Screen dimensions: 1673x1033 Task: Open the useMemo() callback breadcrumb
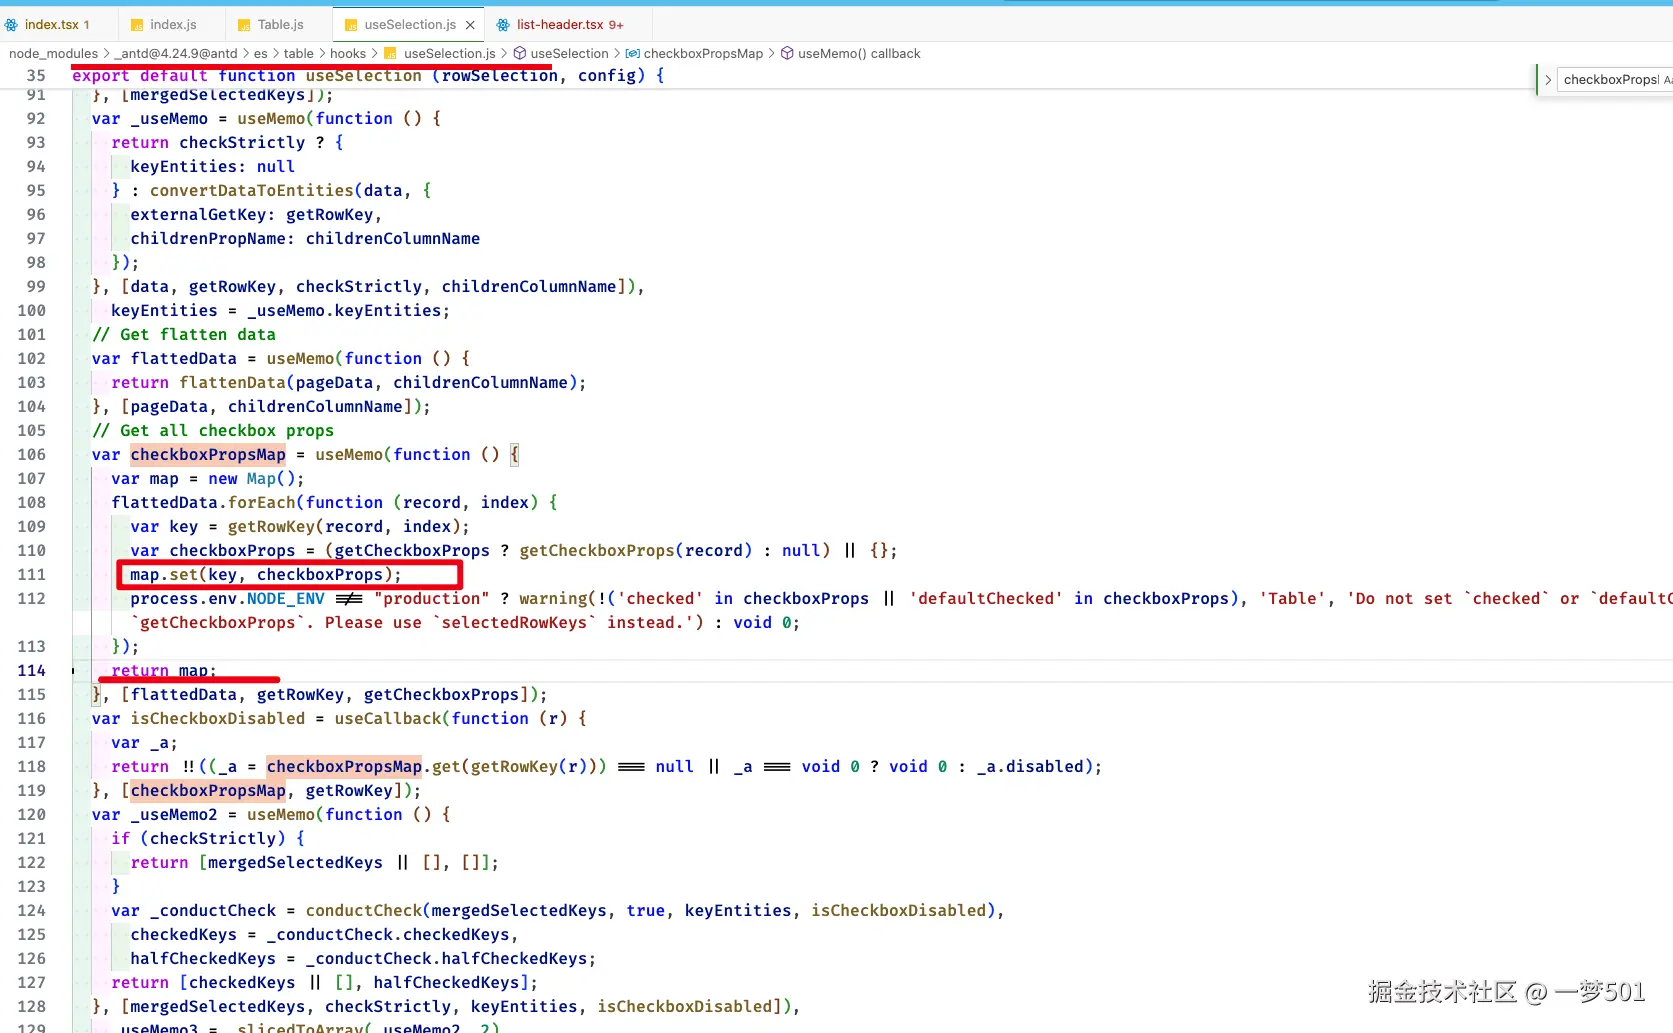tap(859, 54)
